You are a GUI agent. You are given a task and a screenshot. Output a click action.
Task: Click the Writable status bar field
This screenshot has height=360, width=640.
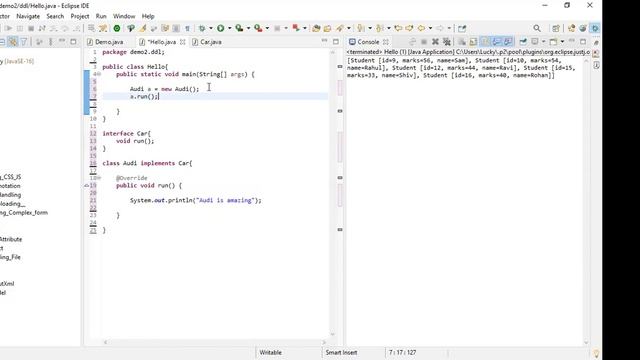270,353
